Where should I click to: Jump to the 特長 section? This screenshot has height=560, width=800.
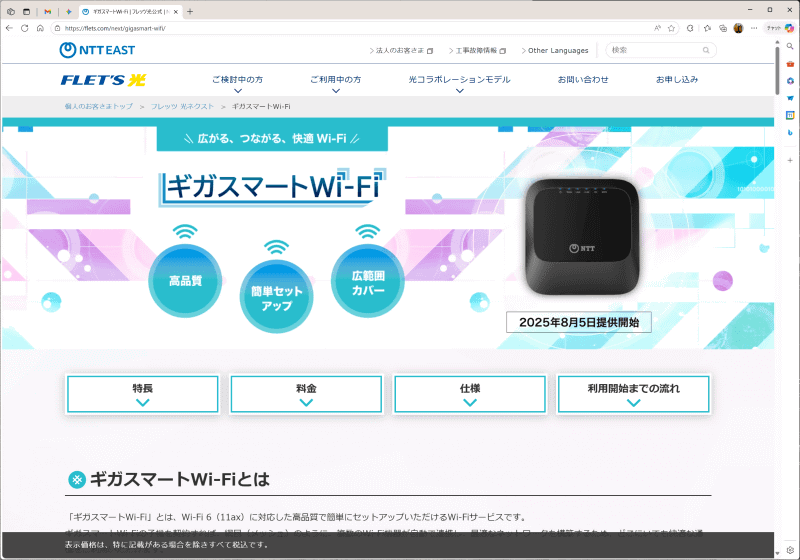[x=143, y=394]
